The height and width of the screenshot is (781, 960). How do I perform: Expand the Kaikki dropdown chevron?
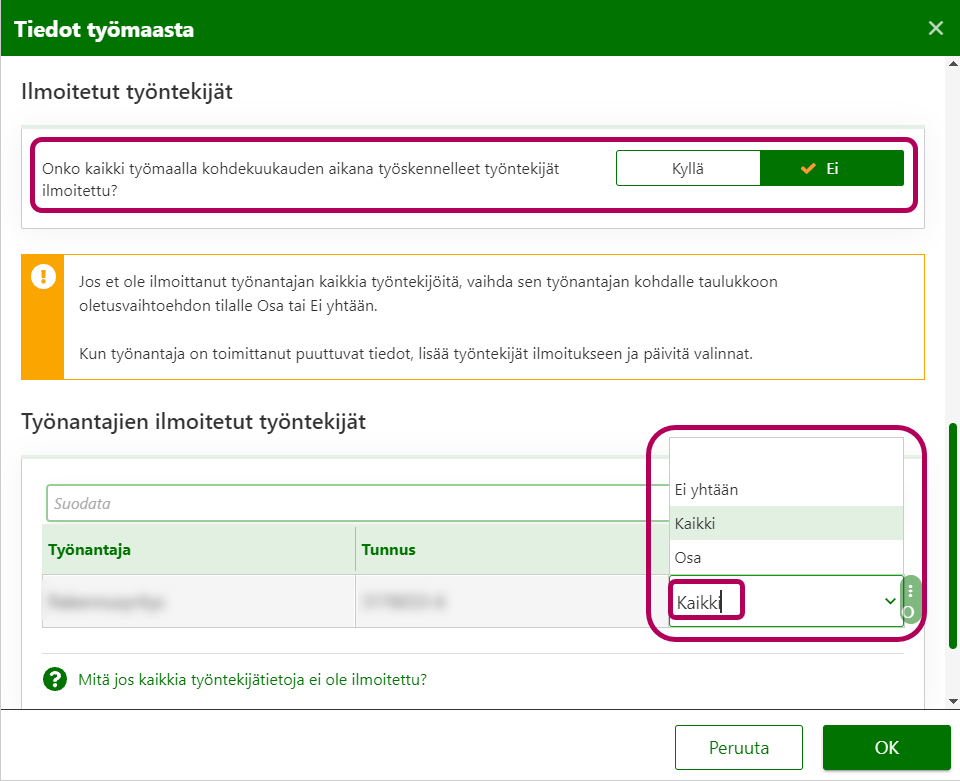point(890,601)
